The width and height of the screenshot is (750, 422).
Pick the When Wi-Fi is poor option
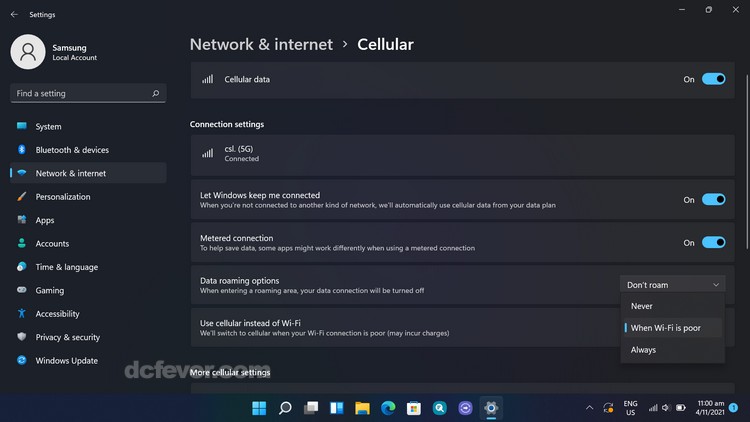point(665,328)
